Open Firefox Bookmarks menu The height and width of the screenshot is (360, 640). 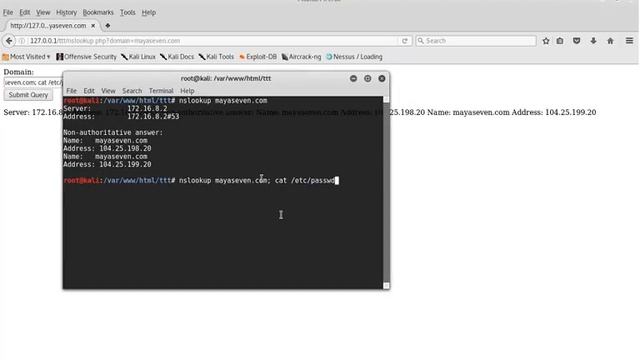point(98,13)
